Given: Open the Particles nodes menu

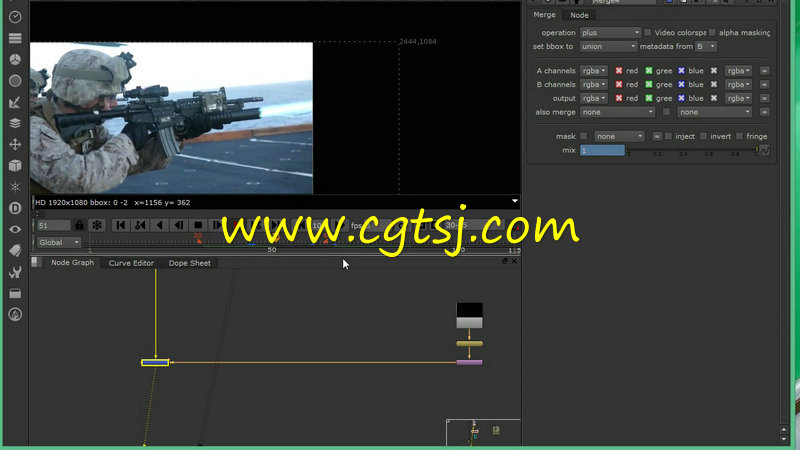Looking at the screenshot, I should tap(15, 187).
